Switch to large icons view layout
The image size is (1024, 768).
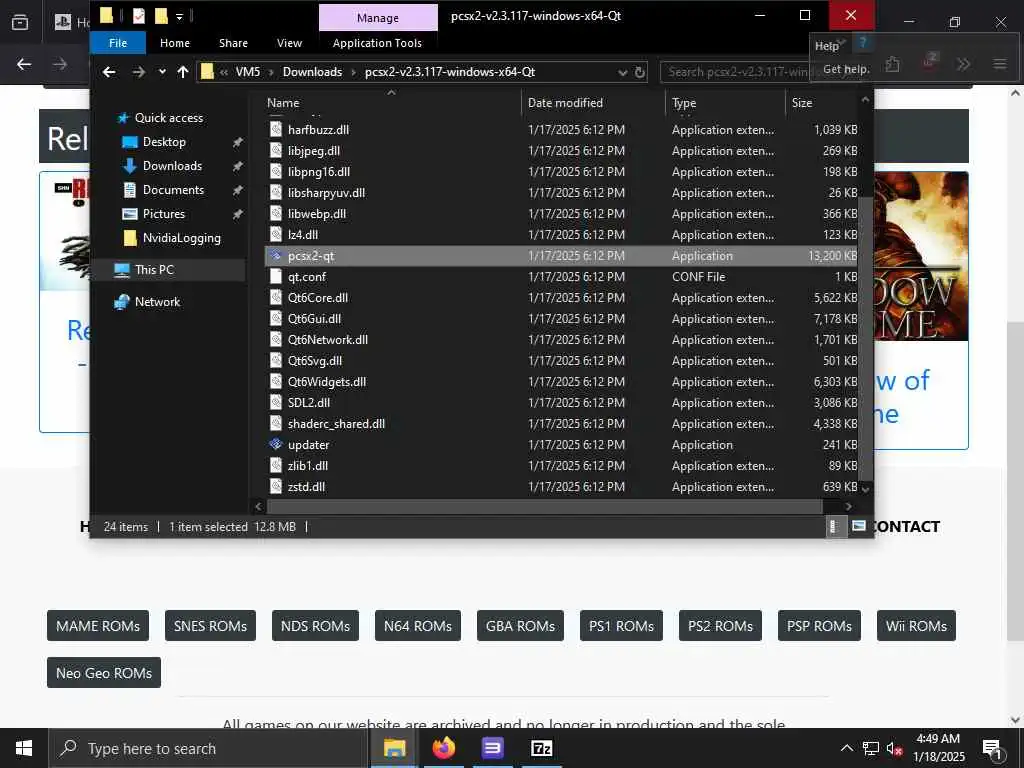[859, 526]
